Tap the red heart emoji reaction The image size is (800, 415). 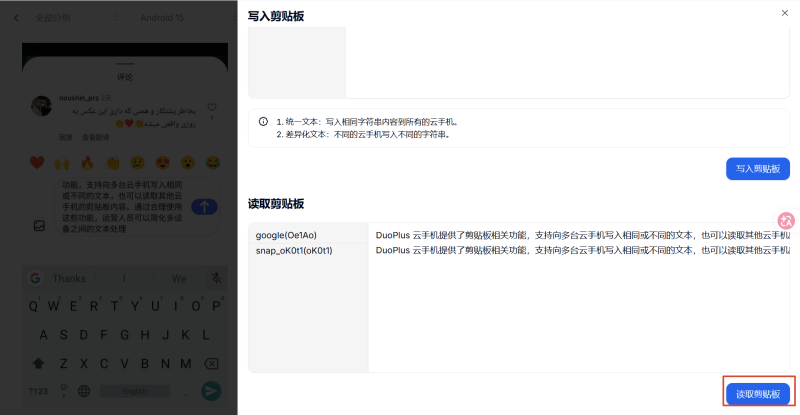37,163
